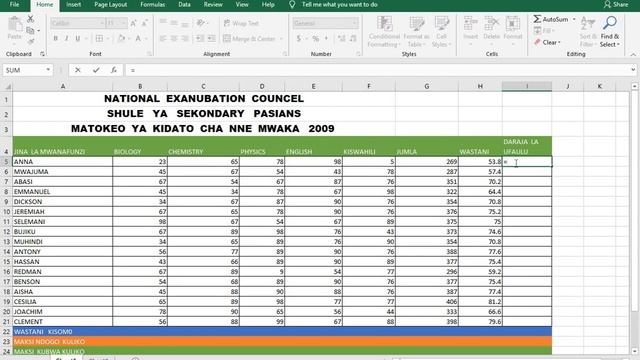This screenshot has height=360, width=640.
Task: Toggle Merge & Center
Action: point(249,39)
